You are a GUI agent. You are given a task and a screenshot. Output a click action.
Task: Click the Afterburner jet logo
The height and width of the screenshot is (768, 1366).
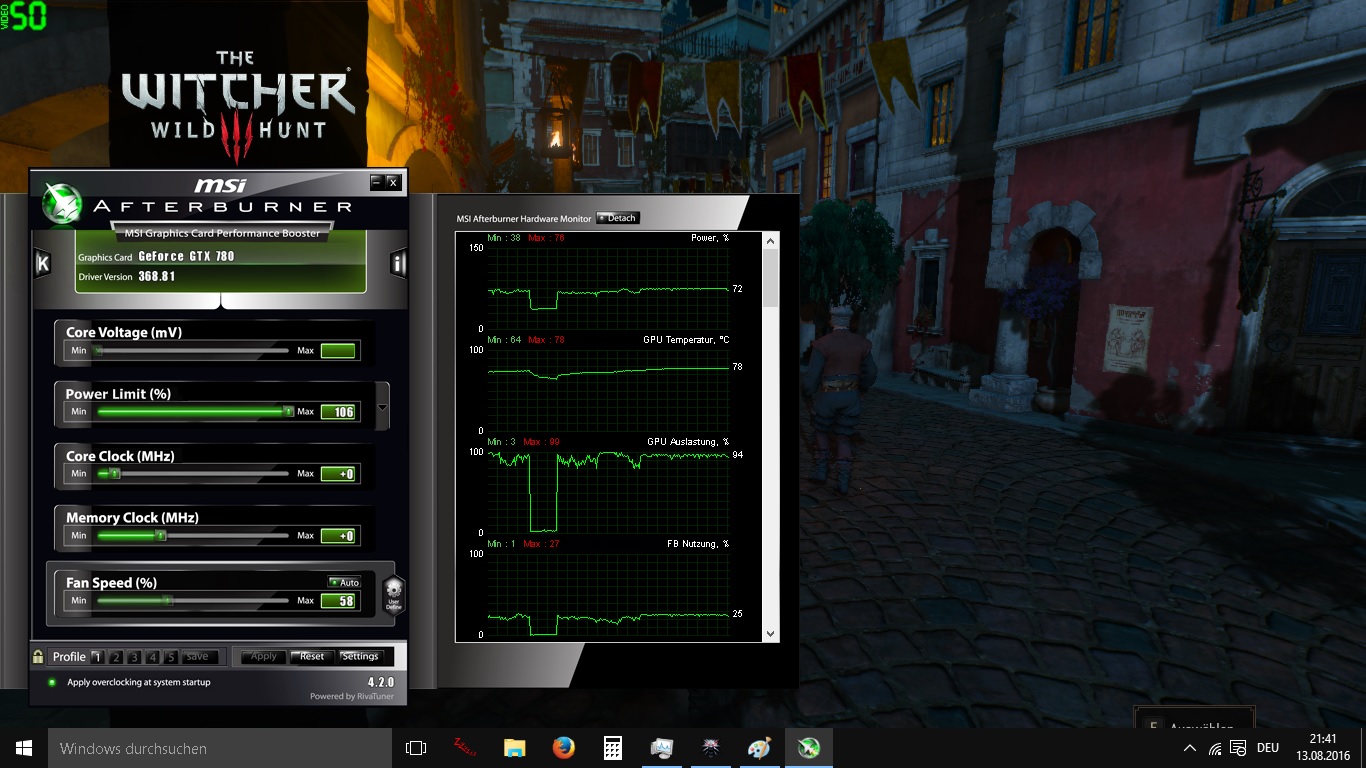pyautogui.click(x=62, y=205)
